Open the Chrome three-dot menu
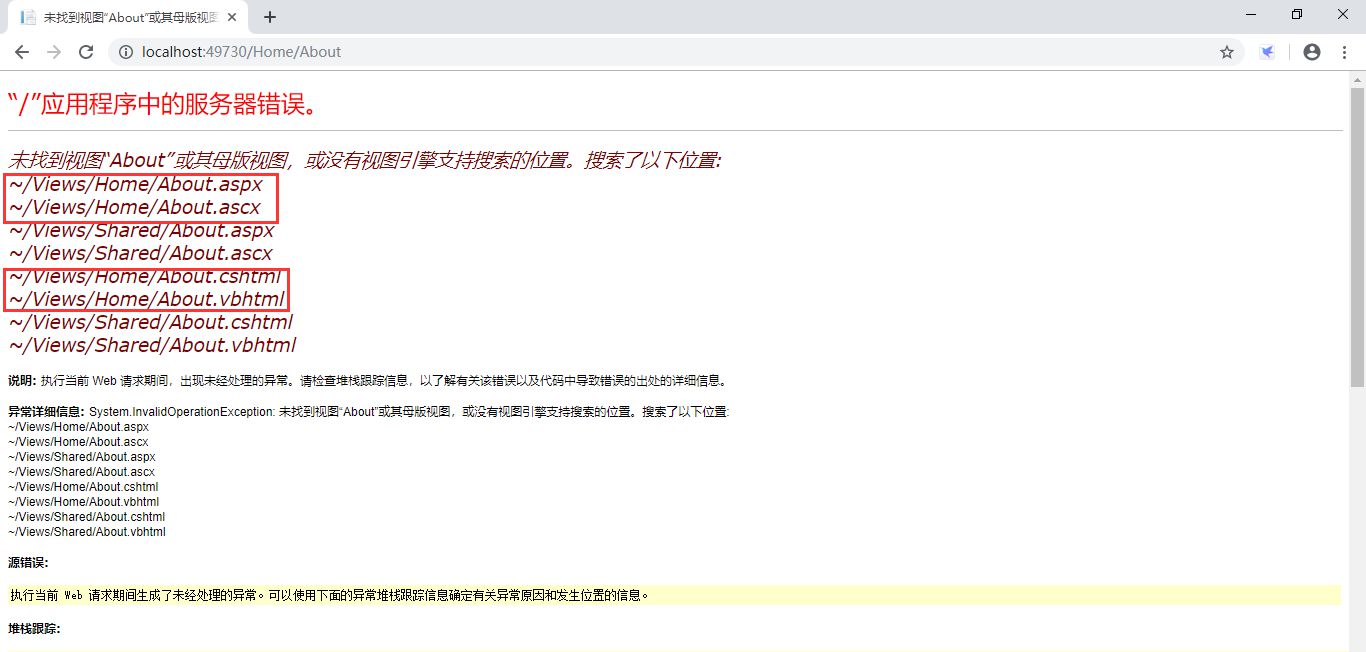This screenshot has width=1366, height=652. [1345, 52]
